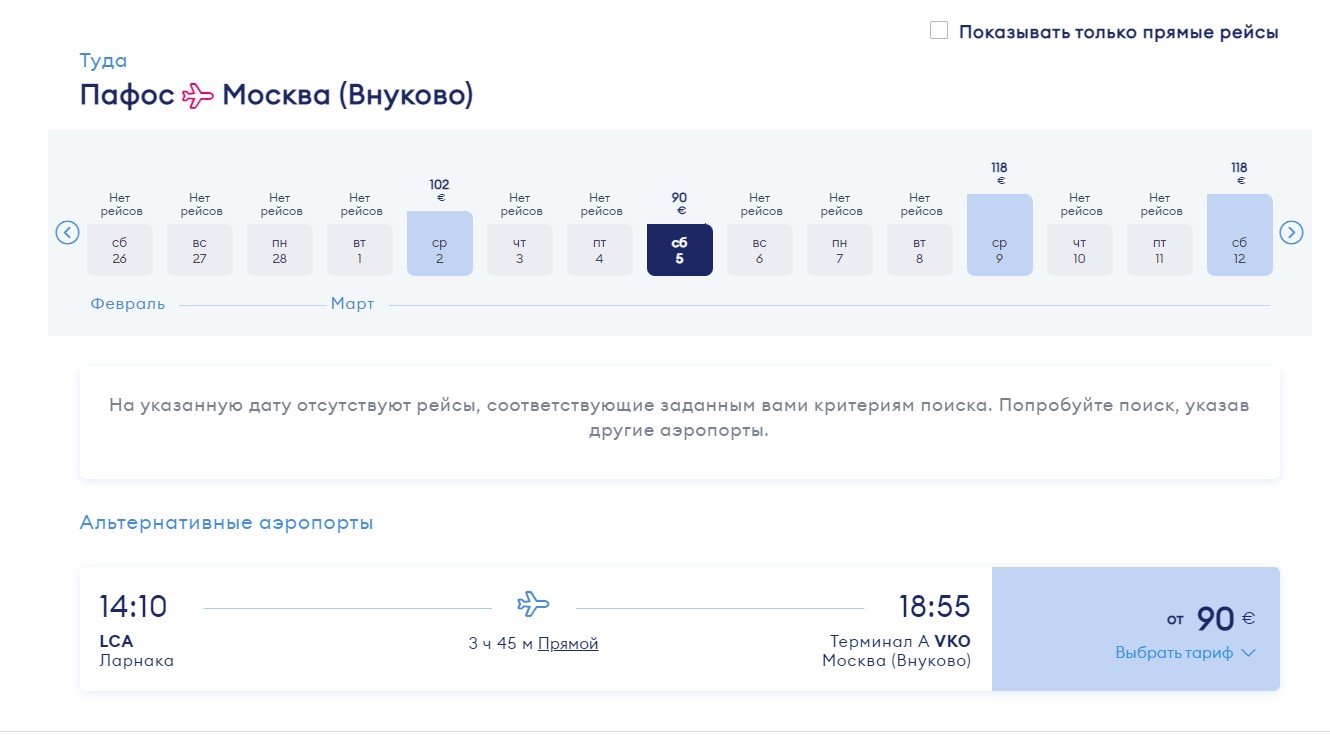Click the 90 € fare price block
The height and width of the screenshot is (735, 1330).
click(x=1135, y=629)
